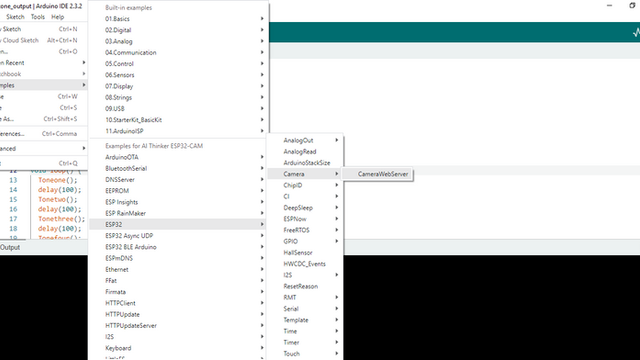Expand the 07.Display examples
The height and width of the screenshot is (360, 640).
tap(178, 86)
